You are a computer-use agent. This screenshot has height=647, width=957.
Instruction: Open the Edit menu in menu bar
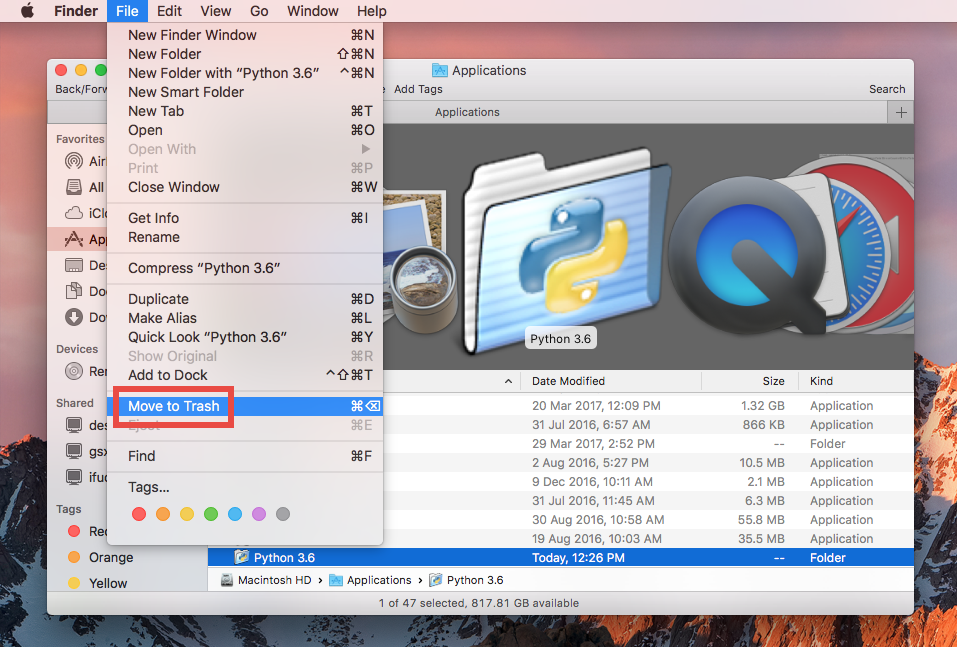click(x=169, y=12)
